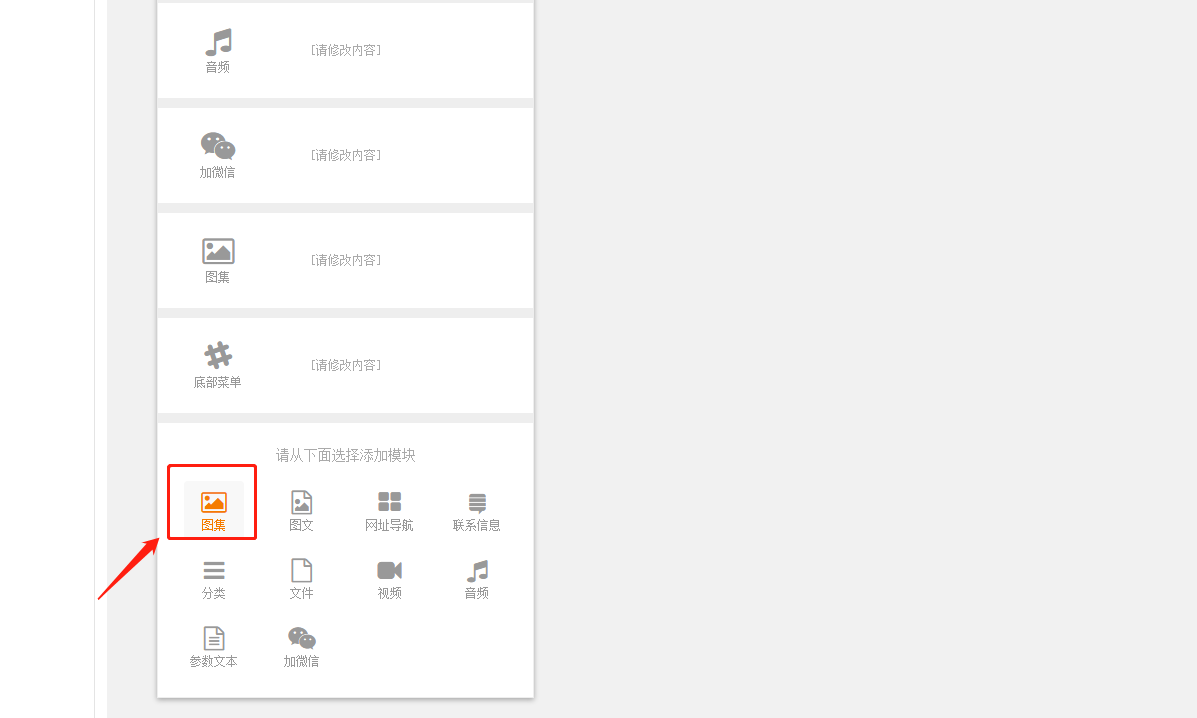
Task: Edit the 图集 card's [请修改内容] placeholder
Action: (346, 260)
